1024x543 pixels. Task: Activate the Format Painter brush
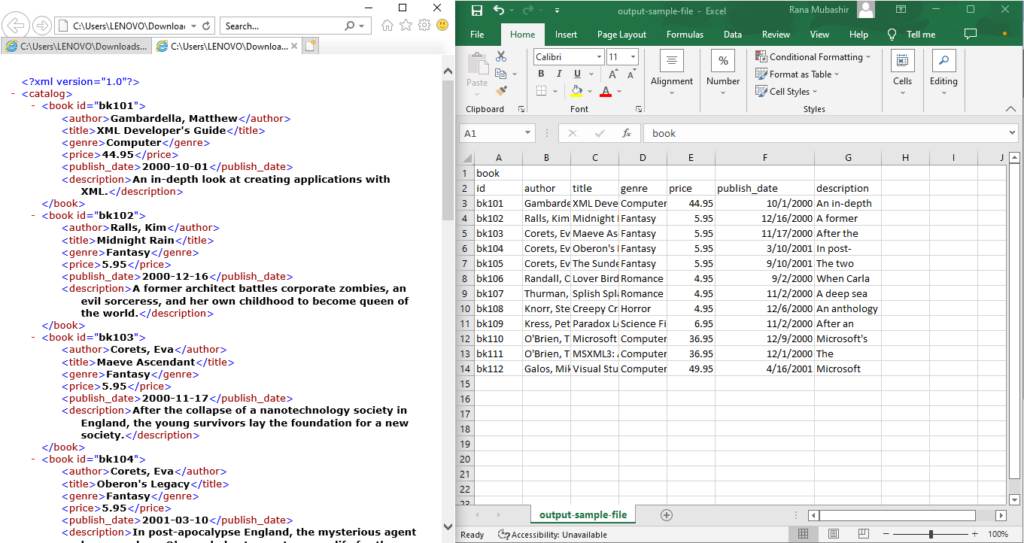pyautogui.click(x=502, y=91)
